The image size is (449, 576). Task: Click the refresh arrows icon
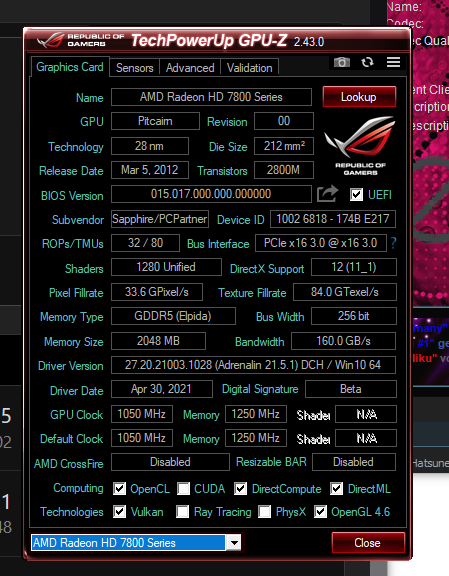click(x=367, y=62)
